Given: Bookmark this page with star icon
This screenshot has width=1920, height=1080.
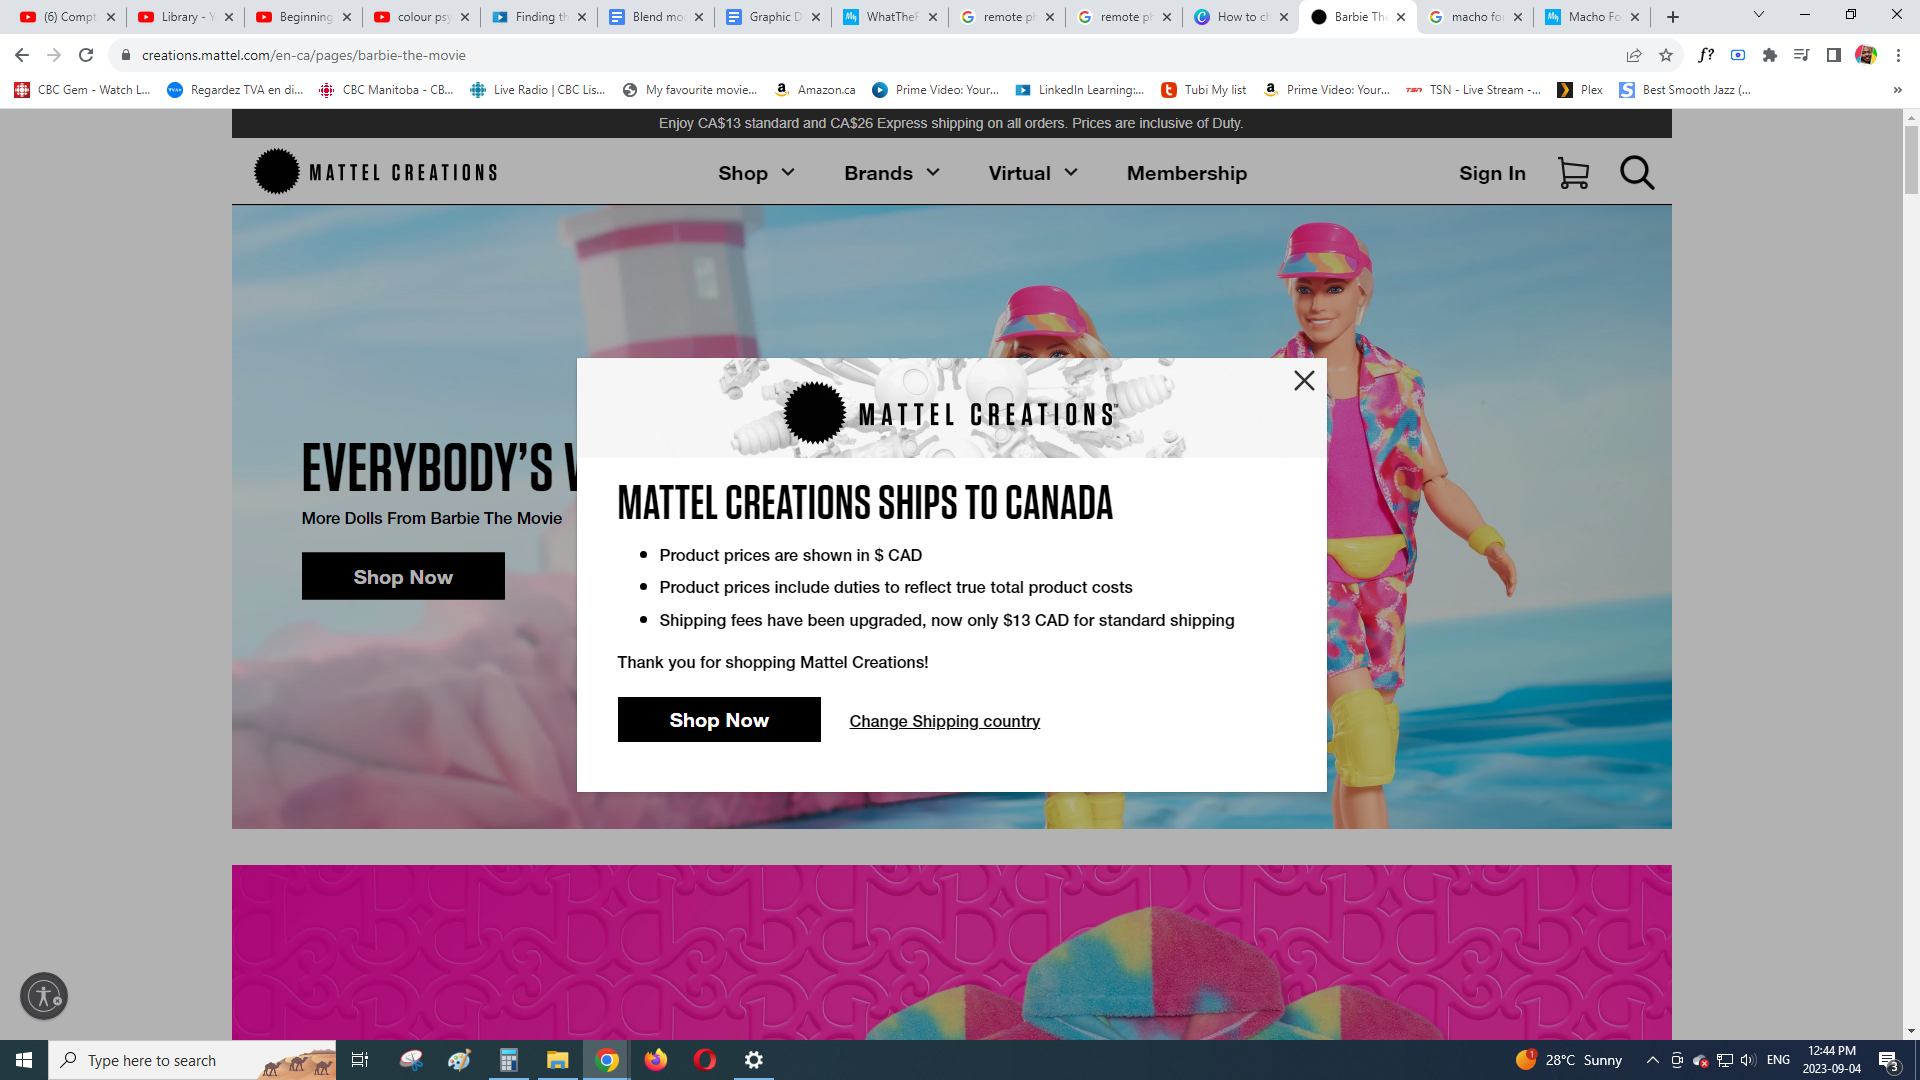Looking at the screenshot, I should click(1666, 55).
